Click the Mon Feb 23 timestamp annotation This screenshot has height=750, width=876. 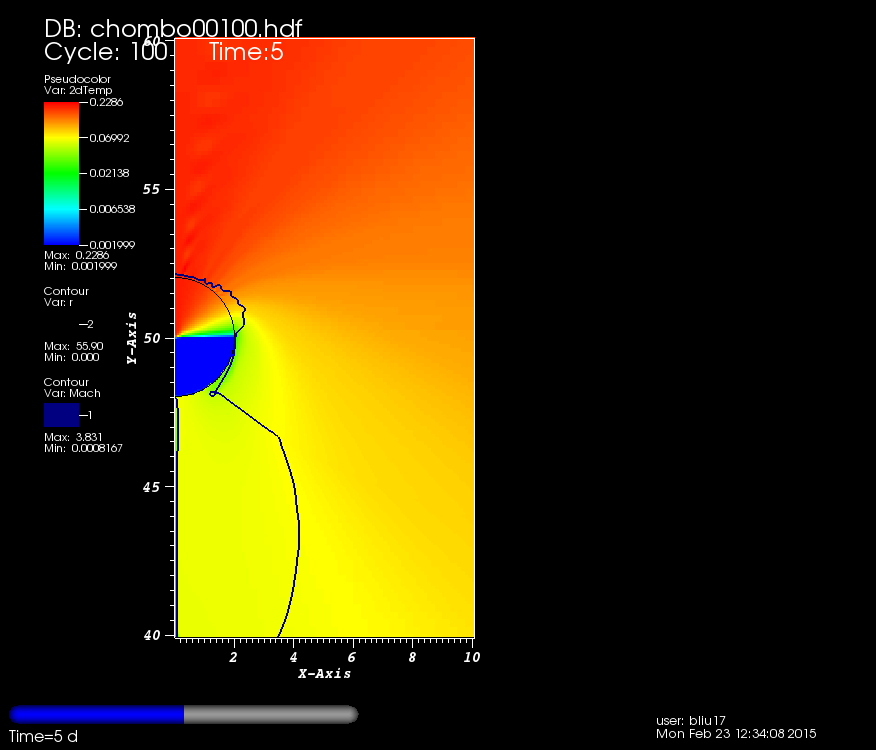[x=736, y=733]
